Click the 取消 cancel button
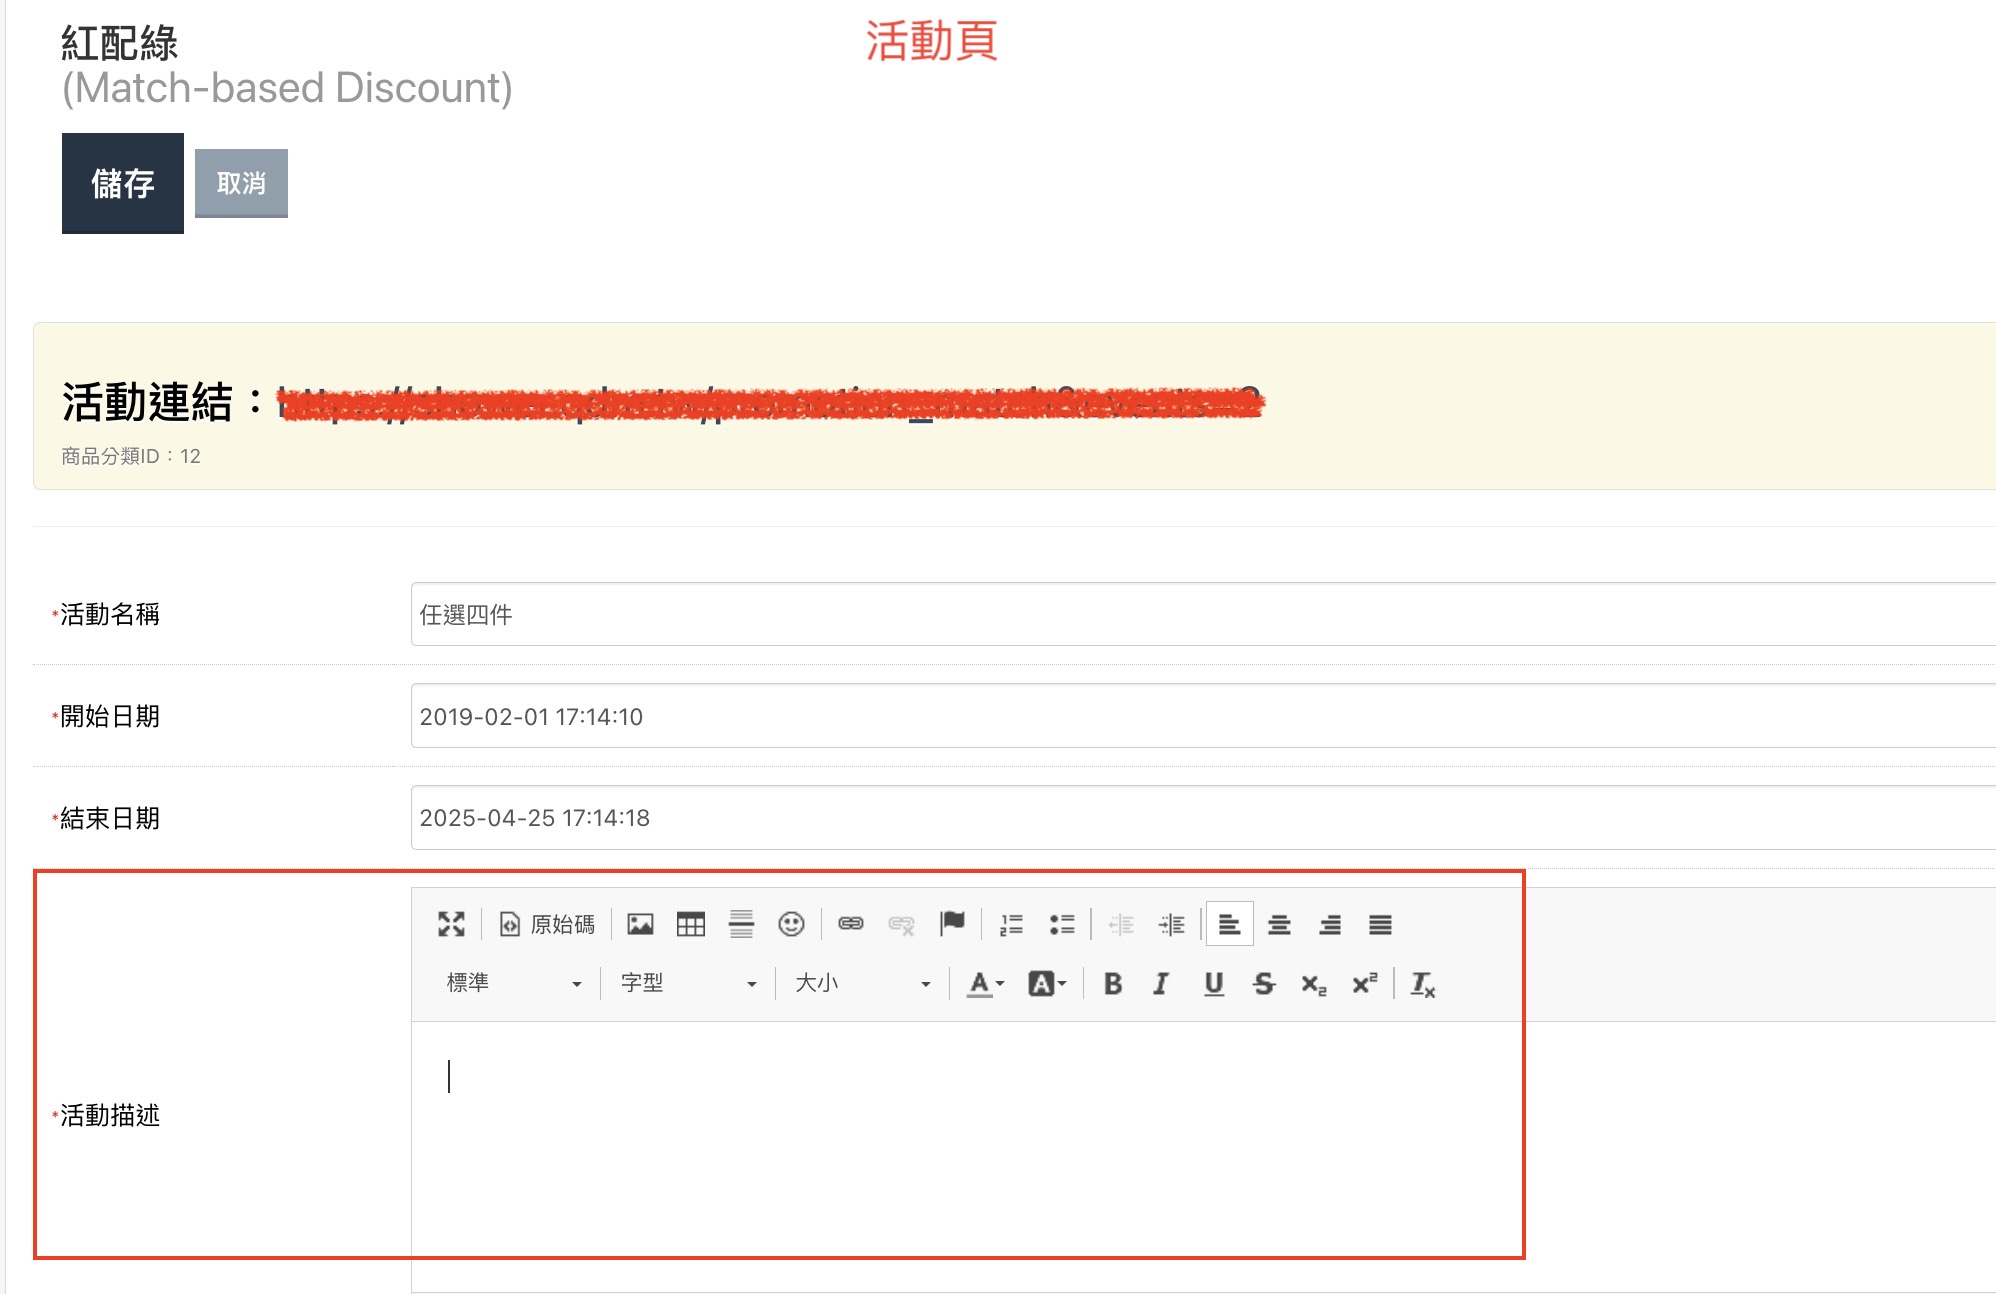Viewport: 1996px width, 1294px height. click(241, 183)
